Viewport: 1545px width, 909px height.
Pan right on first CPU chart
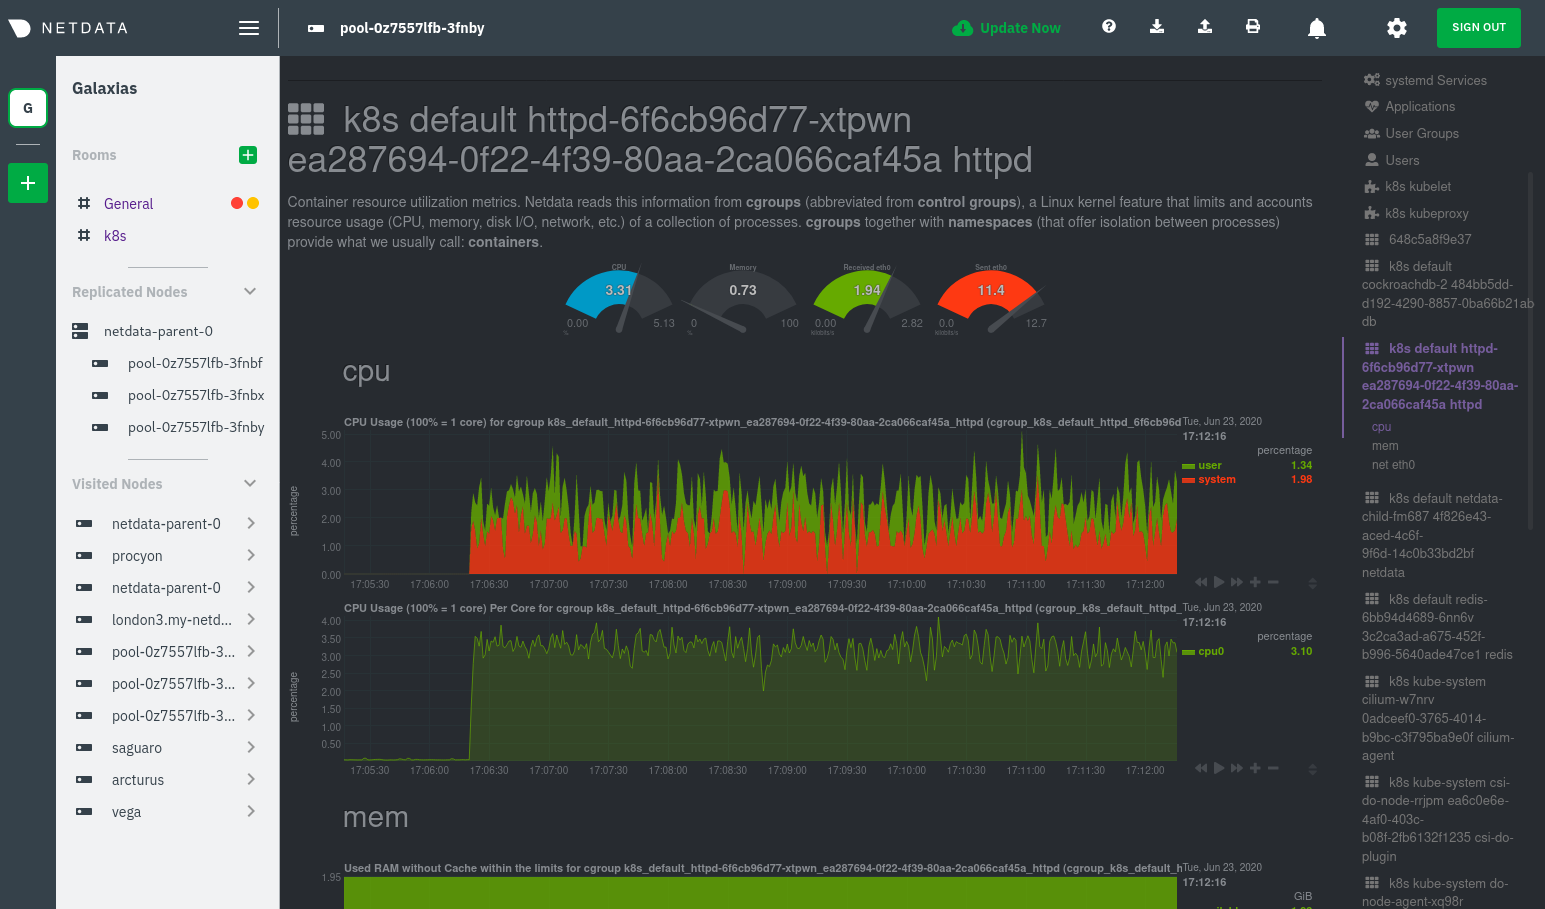tap(1237, 582)
